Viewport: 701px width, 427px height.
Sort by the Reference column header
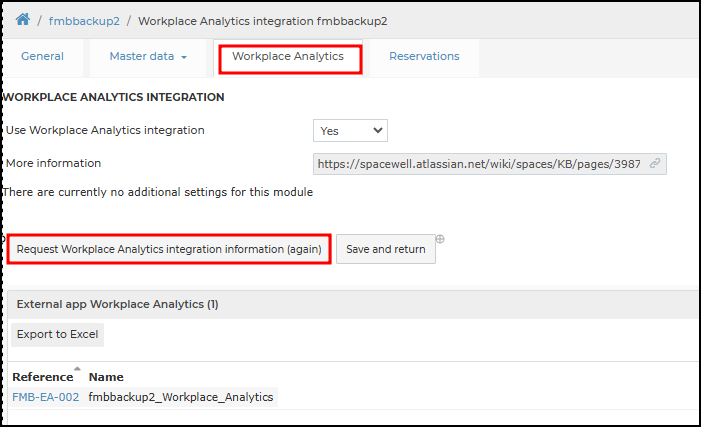pyautogui.click(x=43, y=377)
